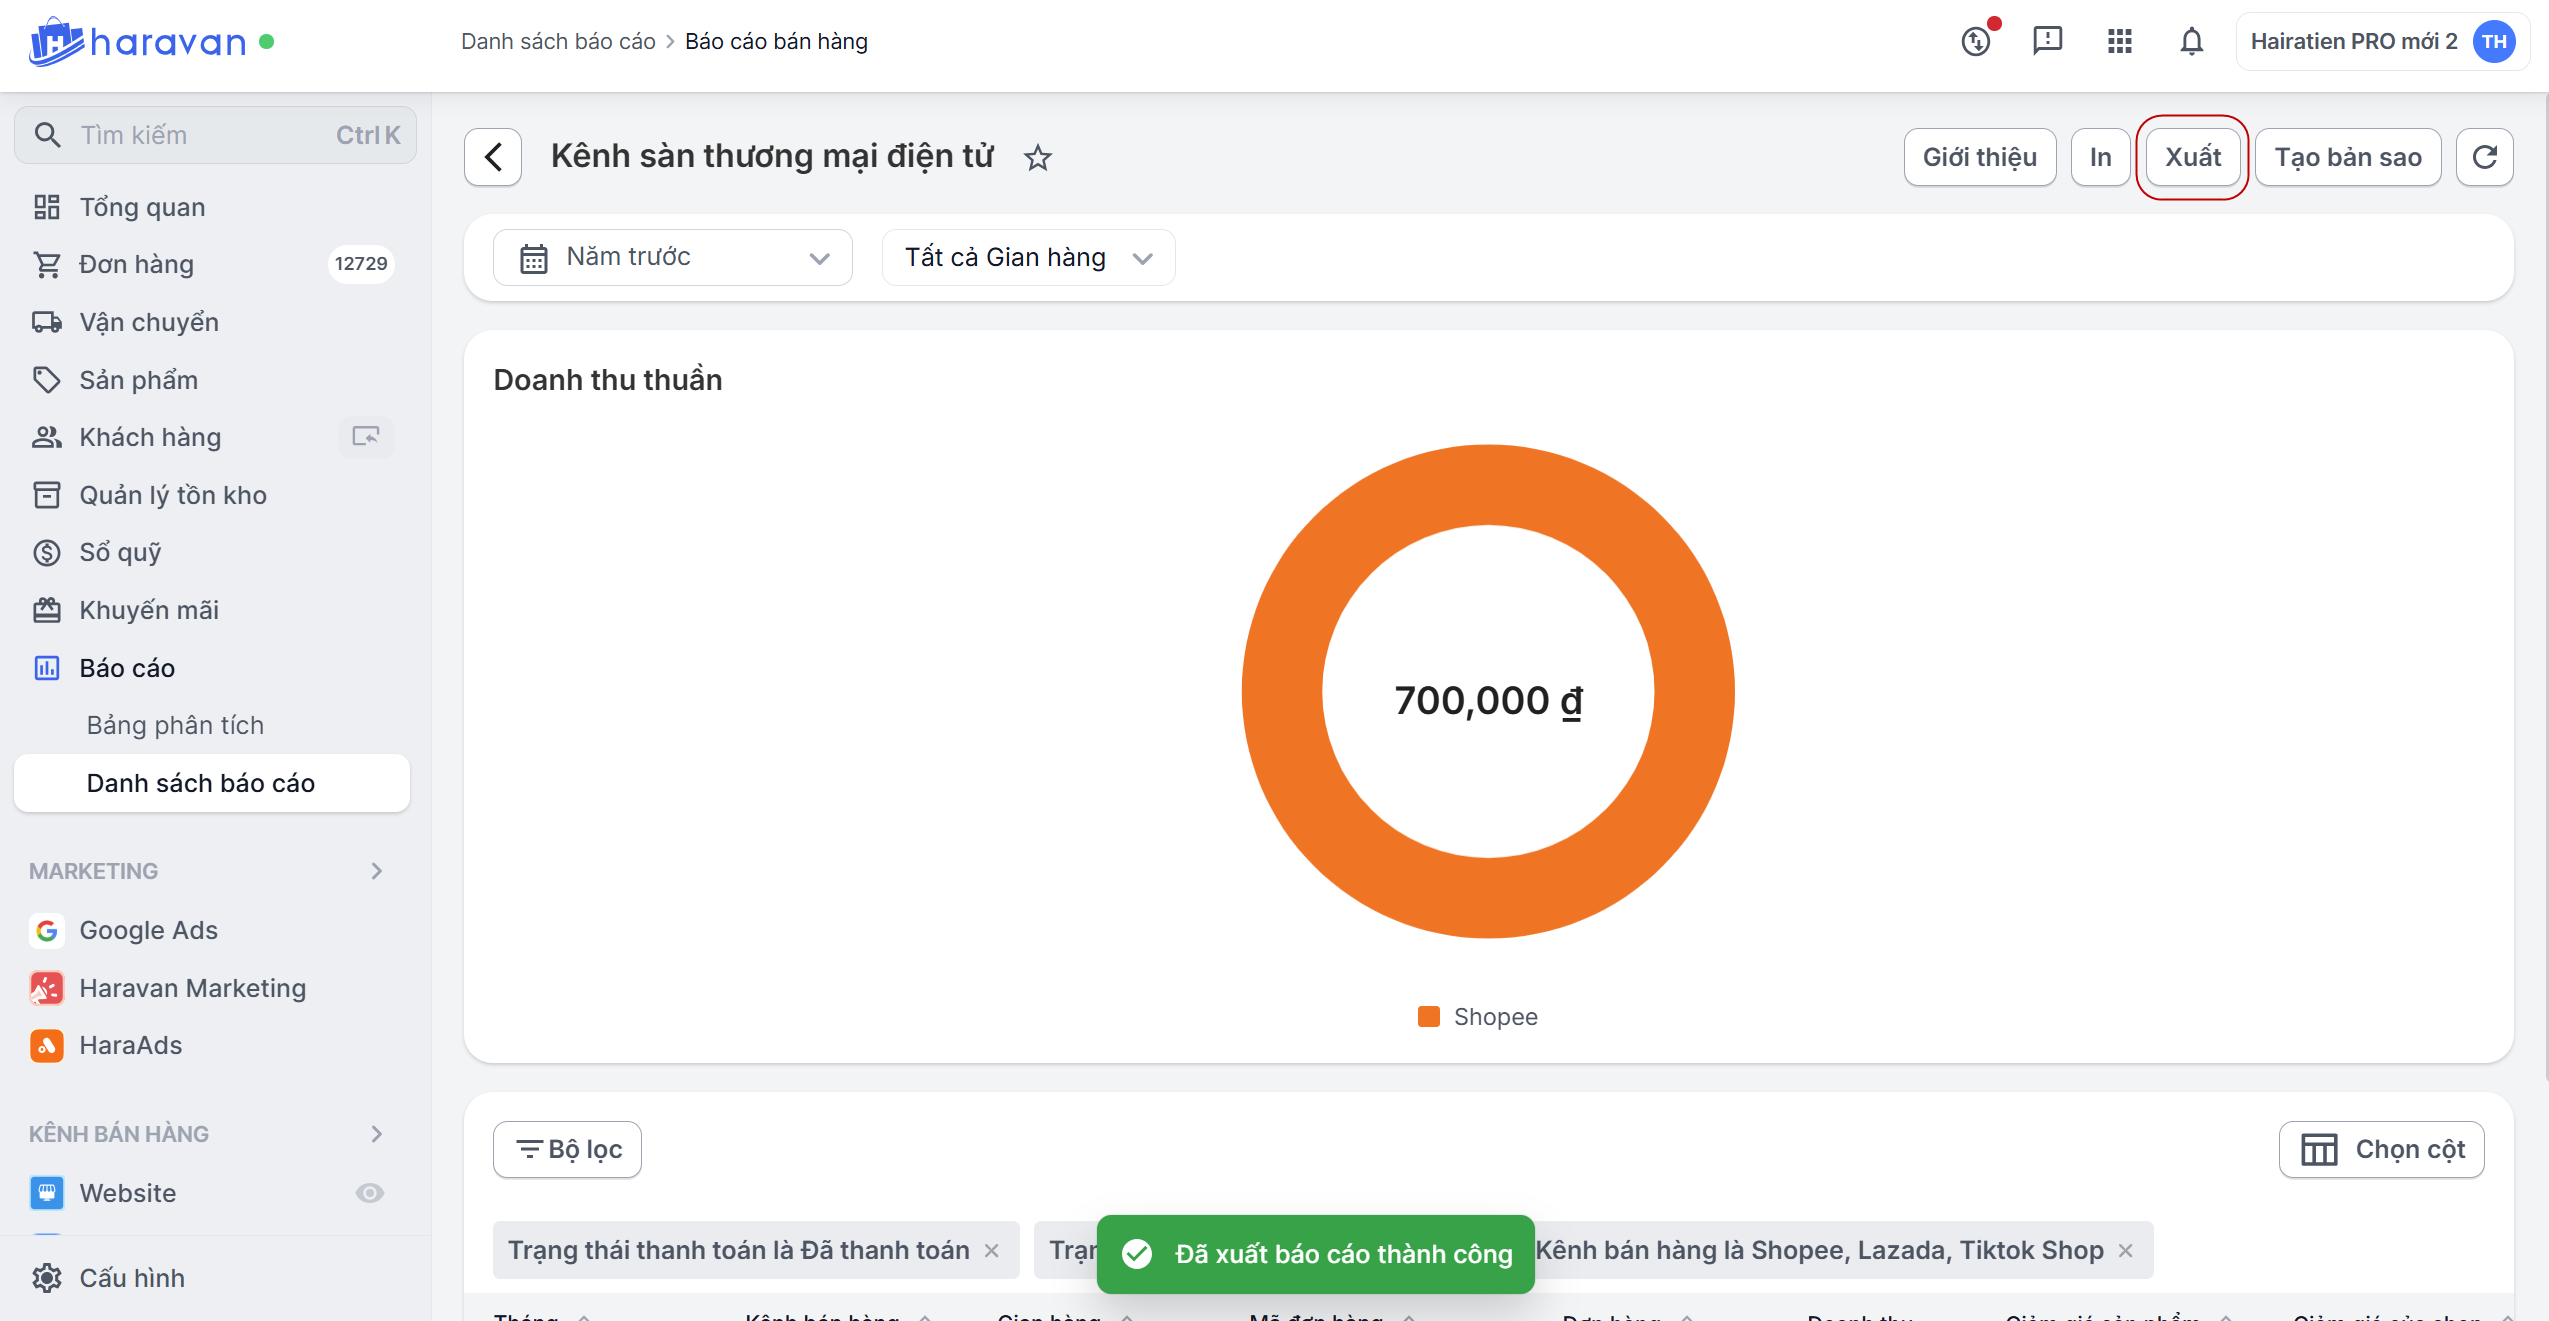Screen dimensions: 2549x1321
Task: Remove the Kênh bán hàng filter tag
Action: pos(2126,1251)
